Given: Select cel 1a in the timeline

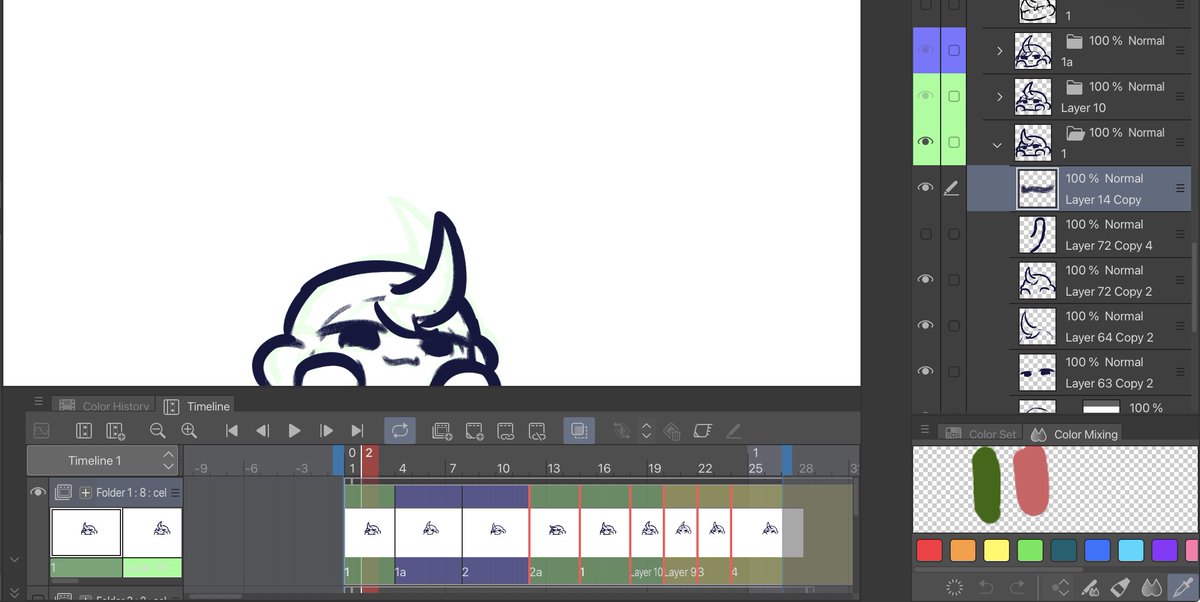Looking at the screenshot, I should tap(428, 535).
